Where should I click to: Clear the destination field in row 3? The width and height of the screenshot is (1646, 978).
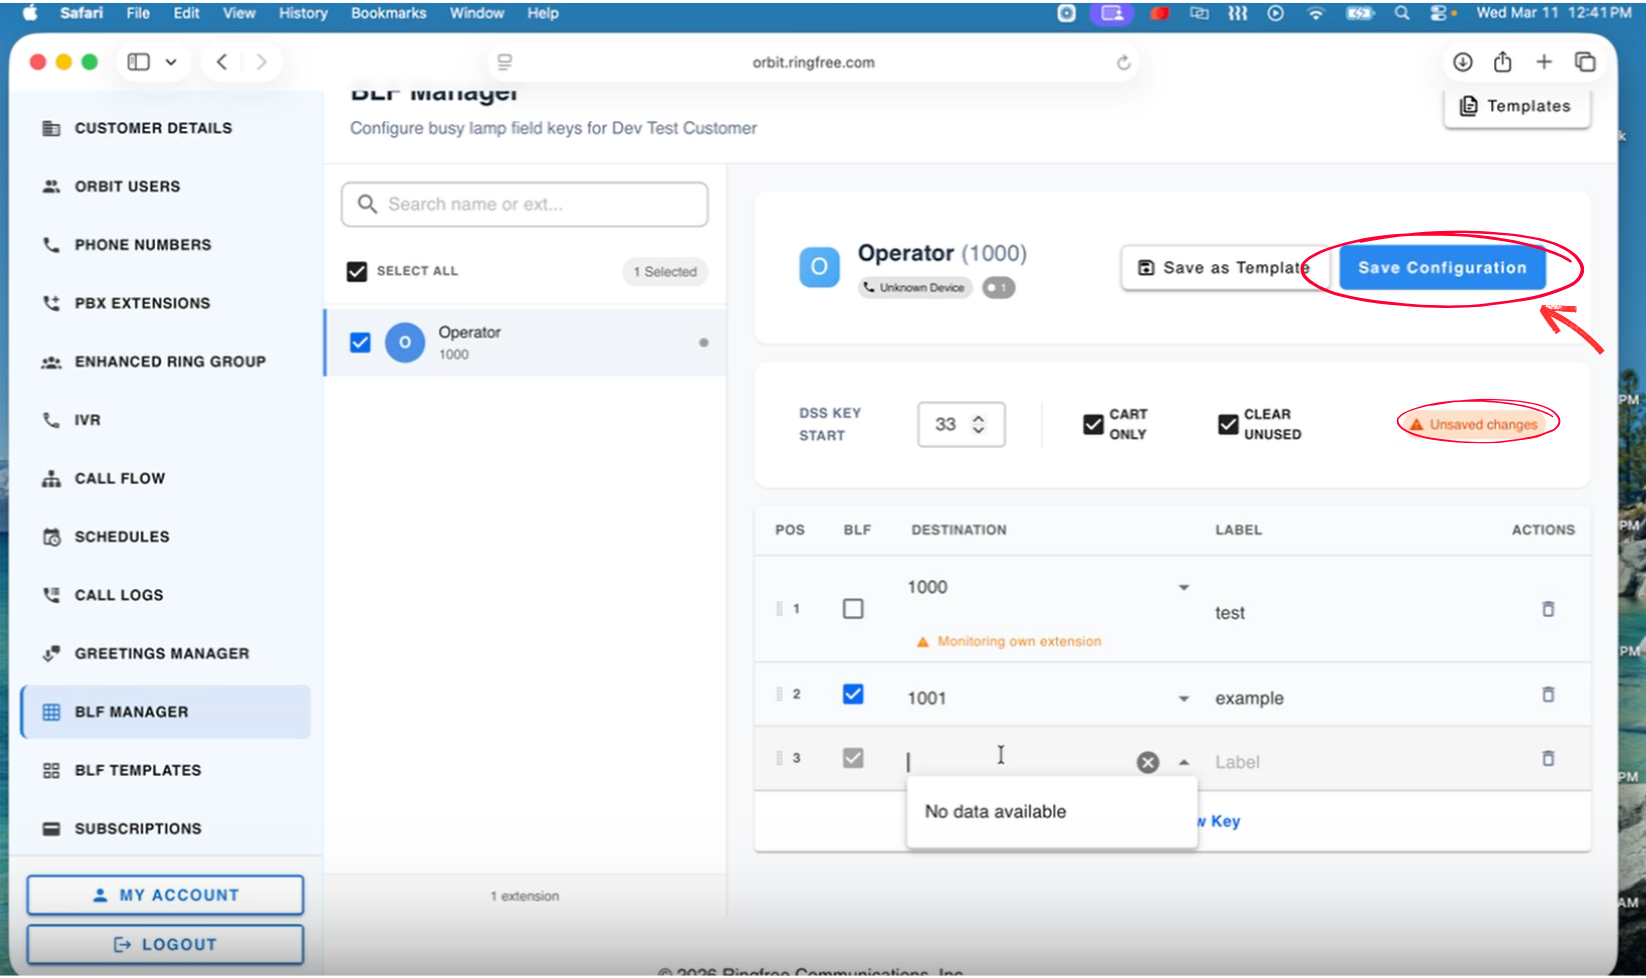click(x=1147, y=762)
